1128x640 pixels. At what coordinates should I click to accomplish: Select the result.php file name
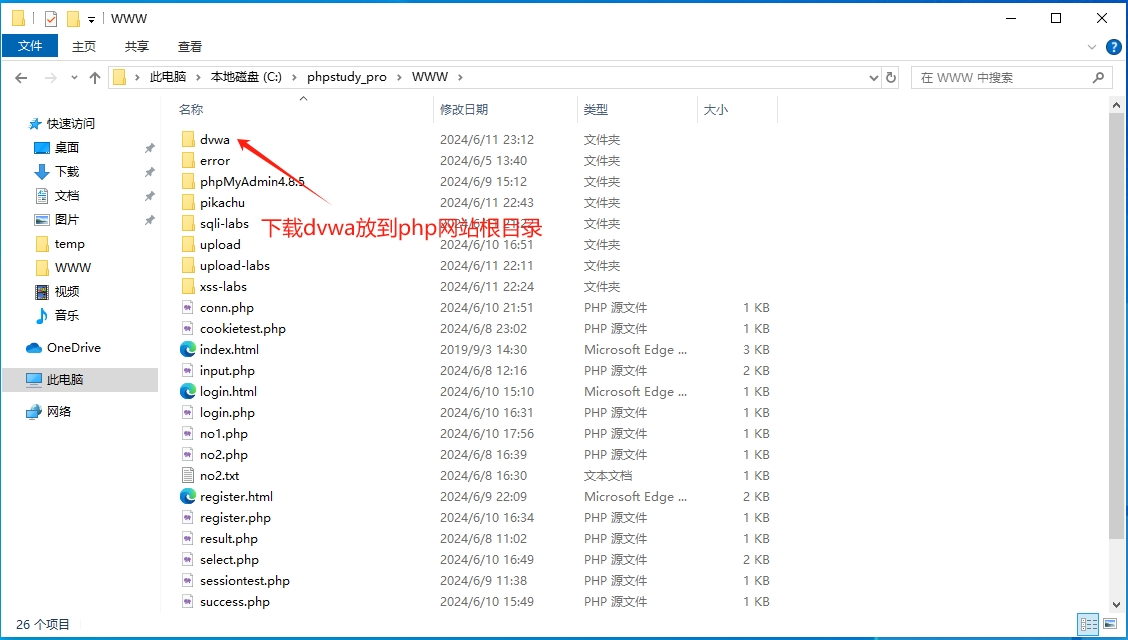[229, 539]
